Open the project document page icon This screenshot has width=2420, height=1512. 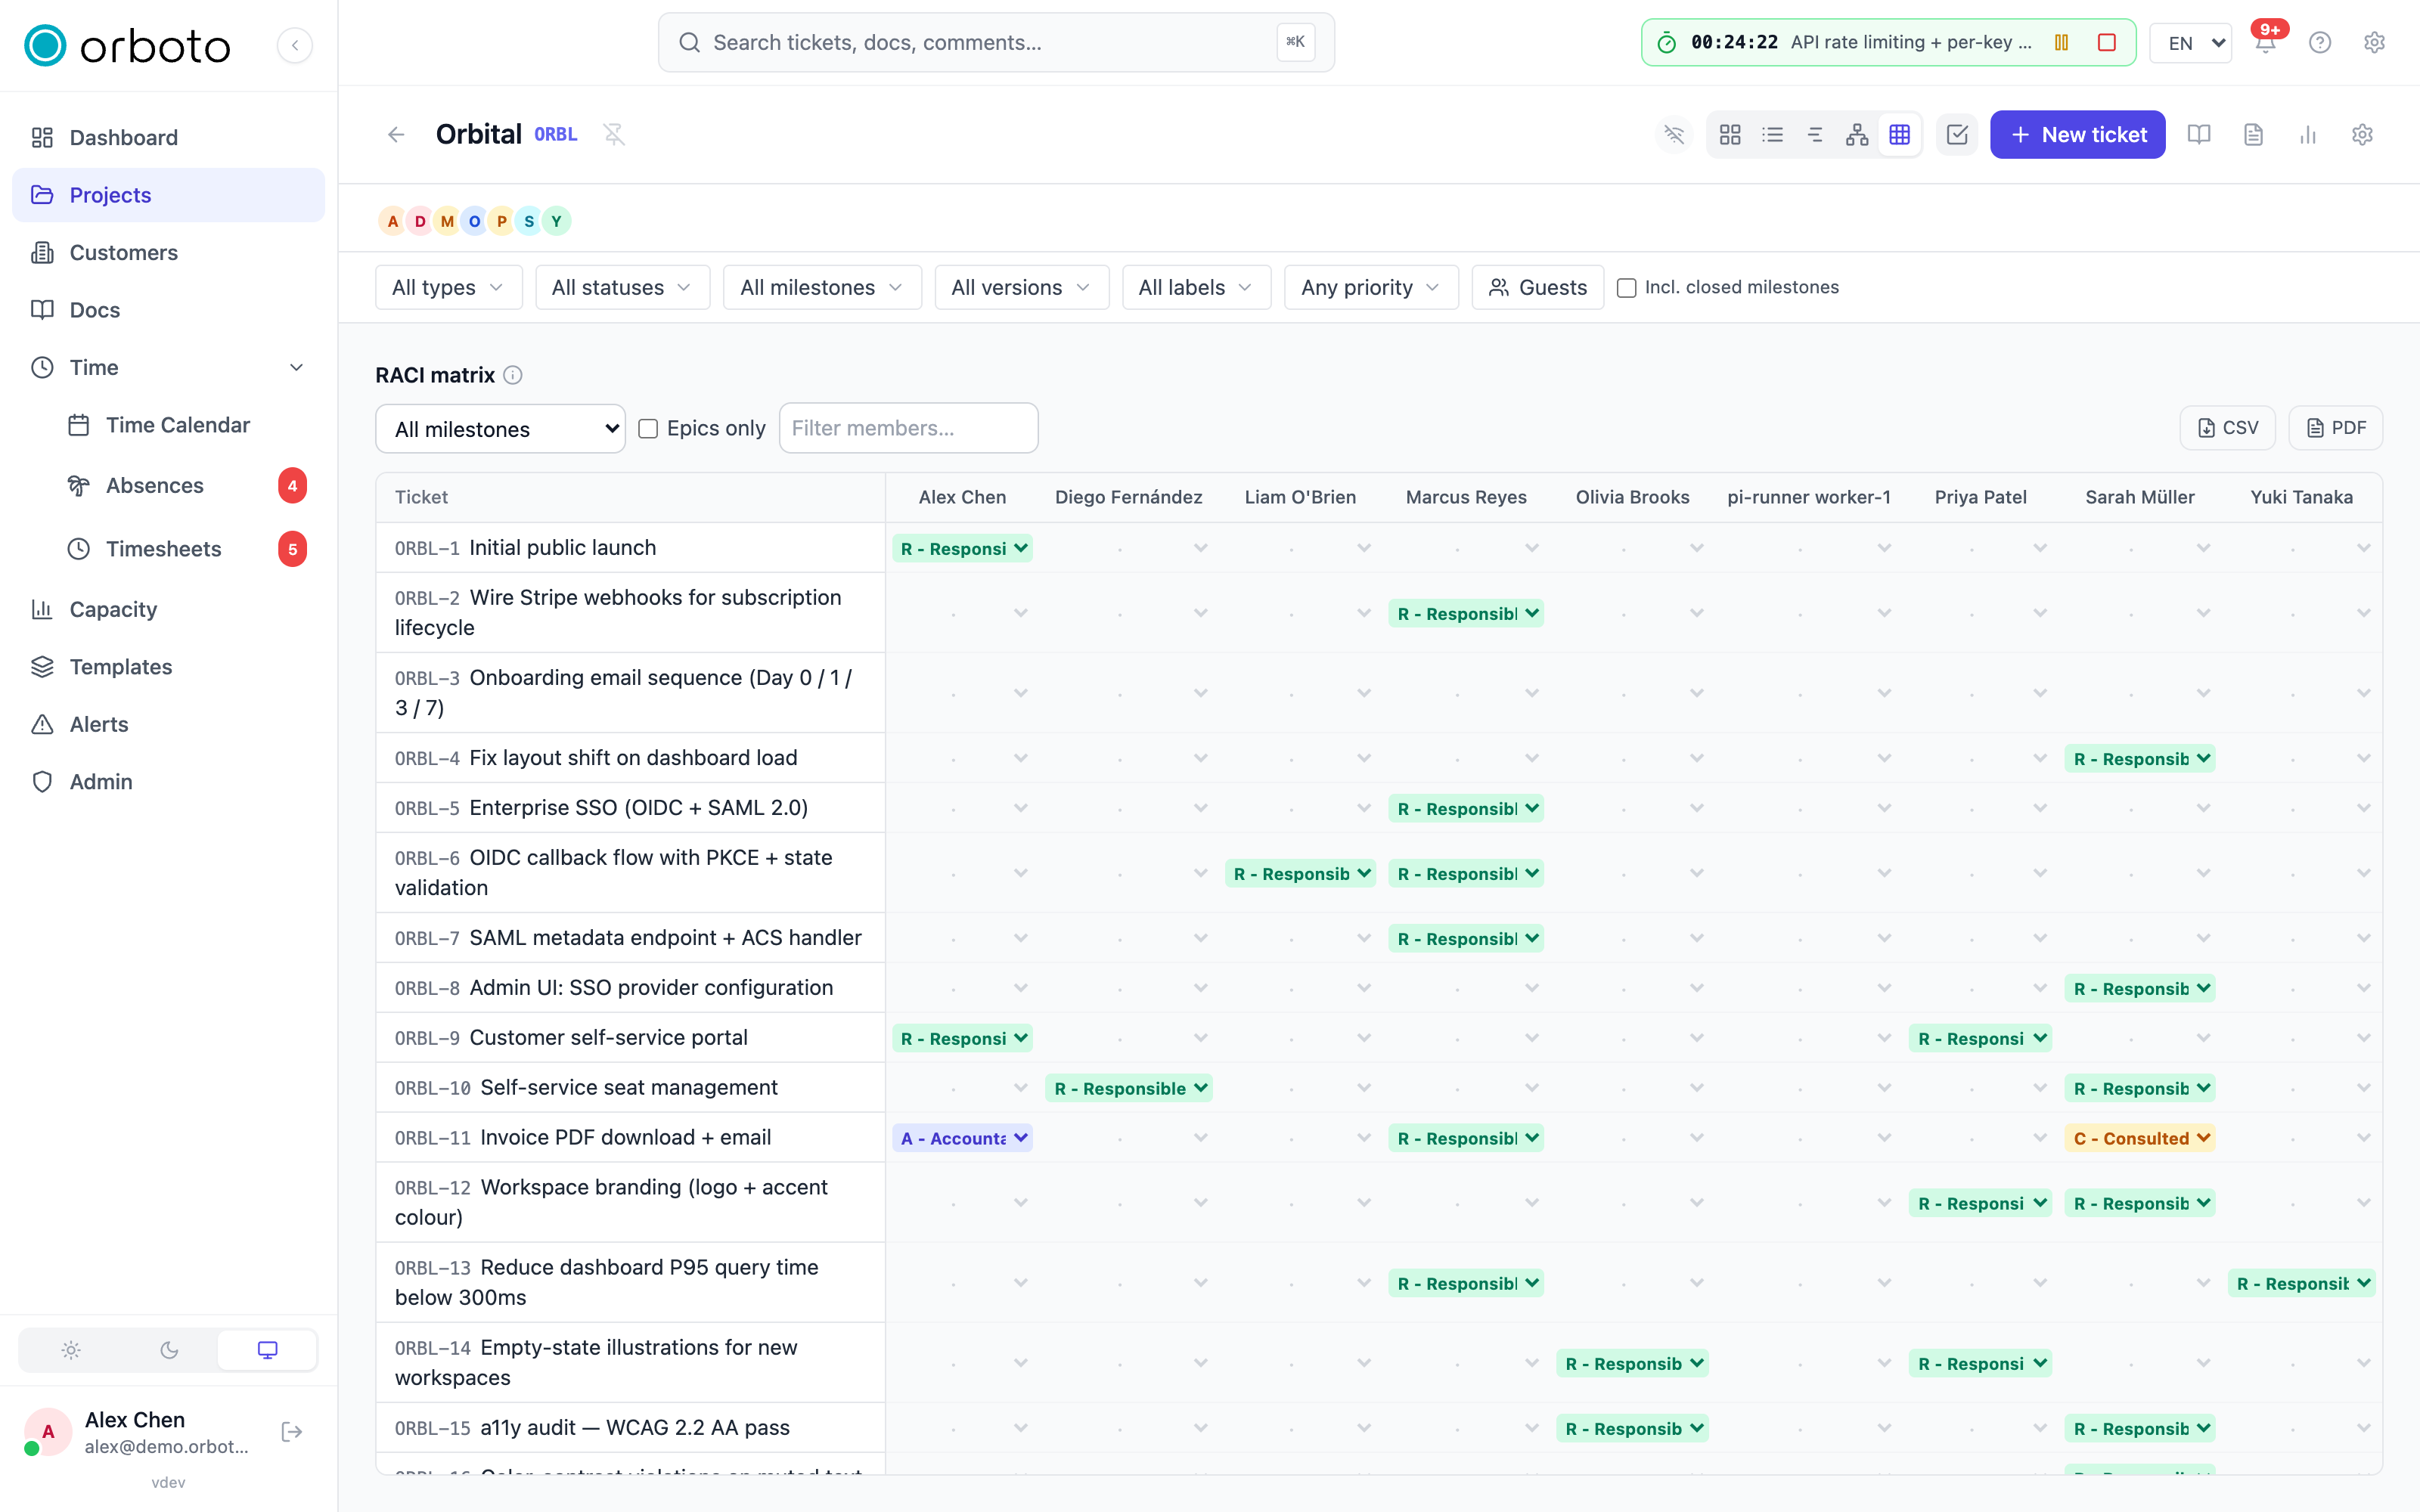(x=2253, y=134)
